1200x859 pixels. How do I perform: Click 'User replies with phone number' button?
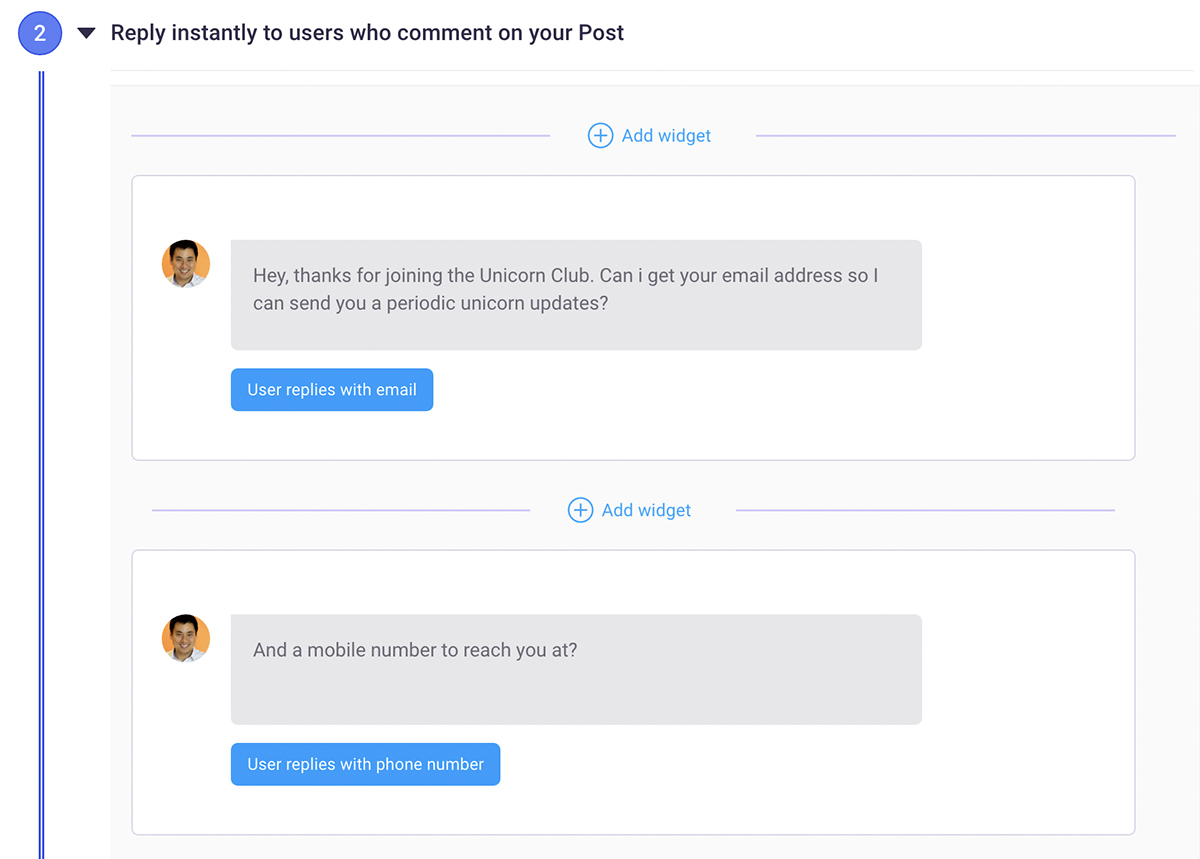click(365, 764)
